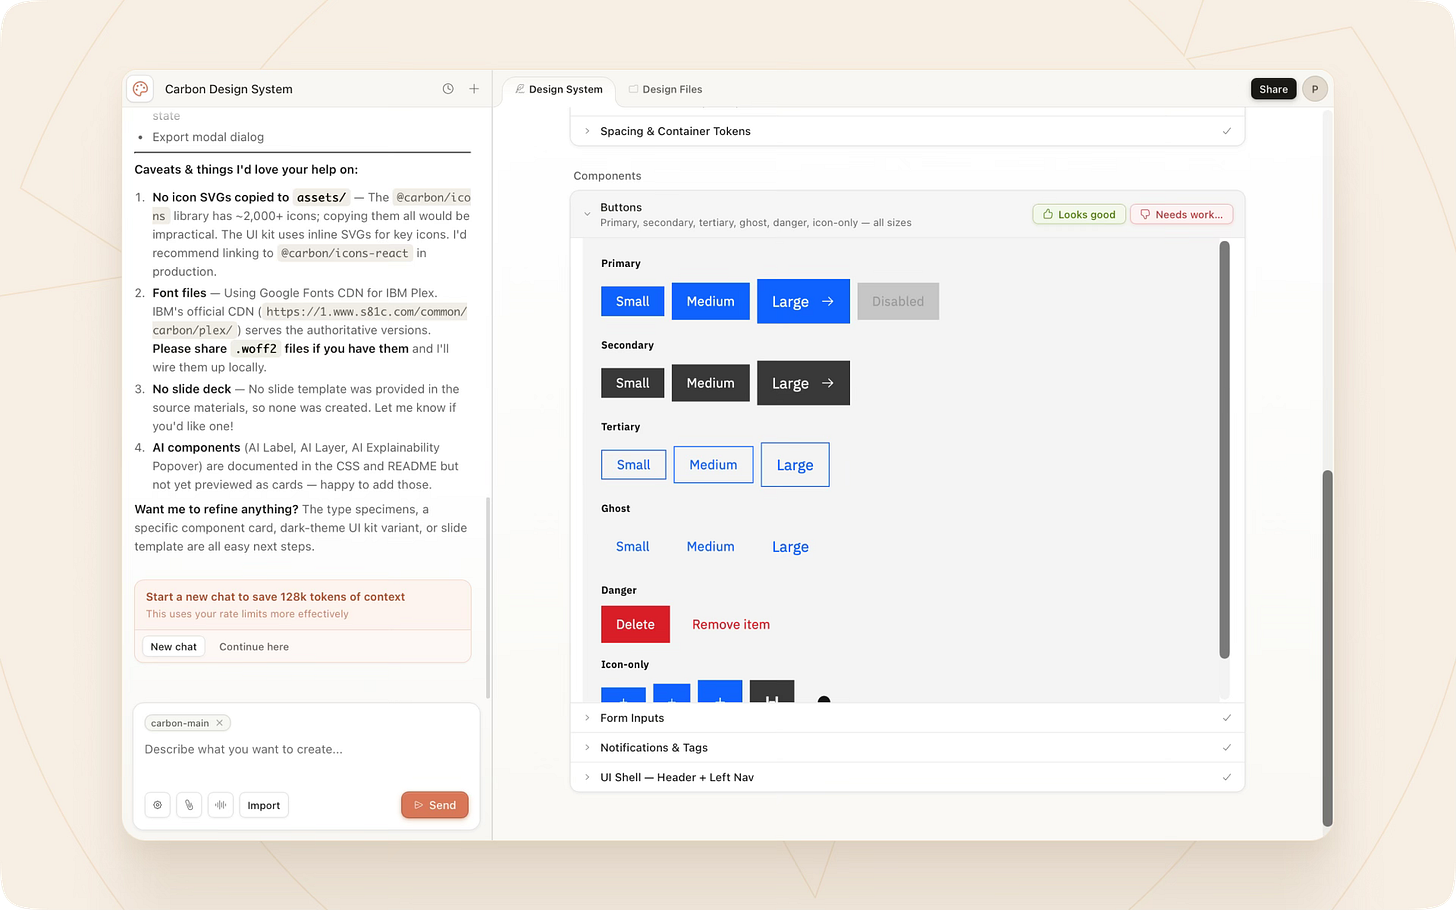The image size is (1456, 910).
Task: Collapse the Buttons section chevron
Action: [x=587, y=214]
